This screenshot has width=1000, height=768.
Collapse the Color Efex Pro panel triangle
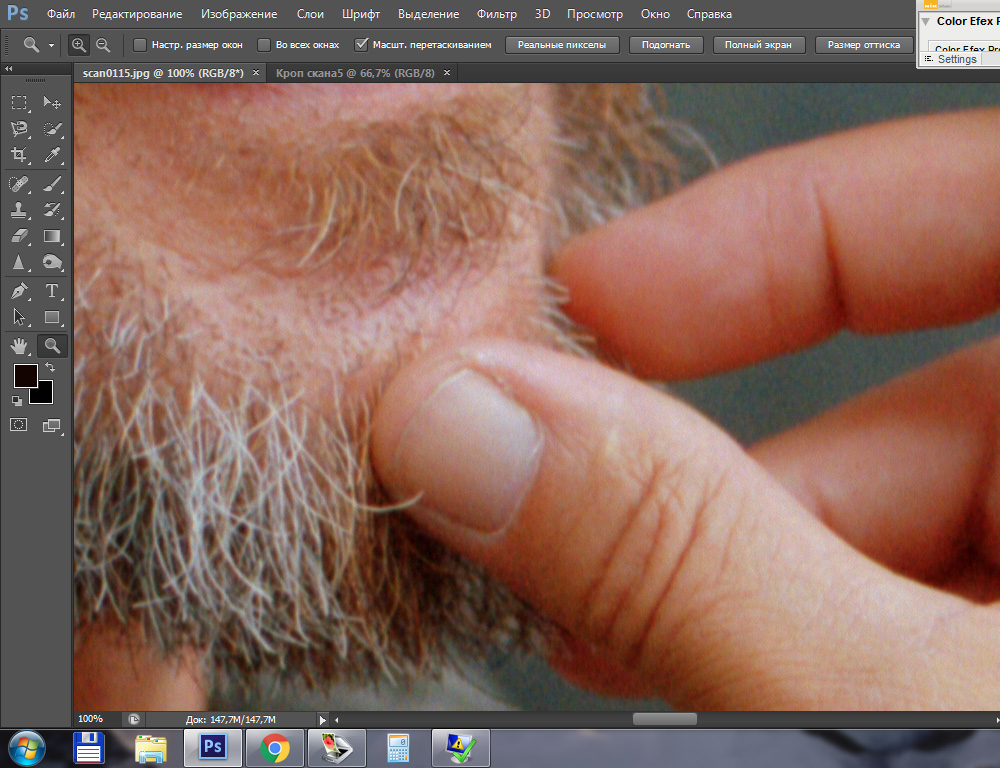[926, 21]
